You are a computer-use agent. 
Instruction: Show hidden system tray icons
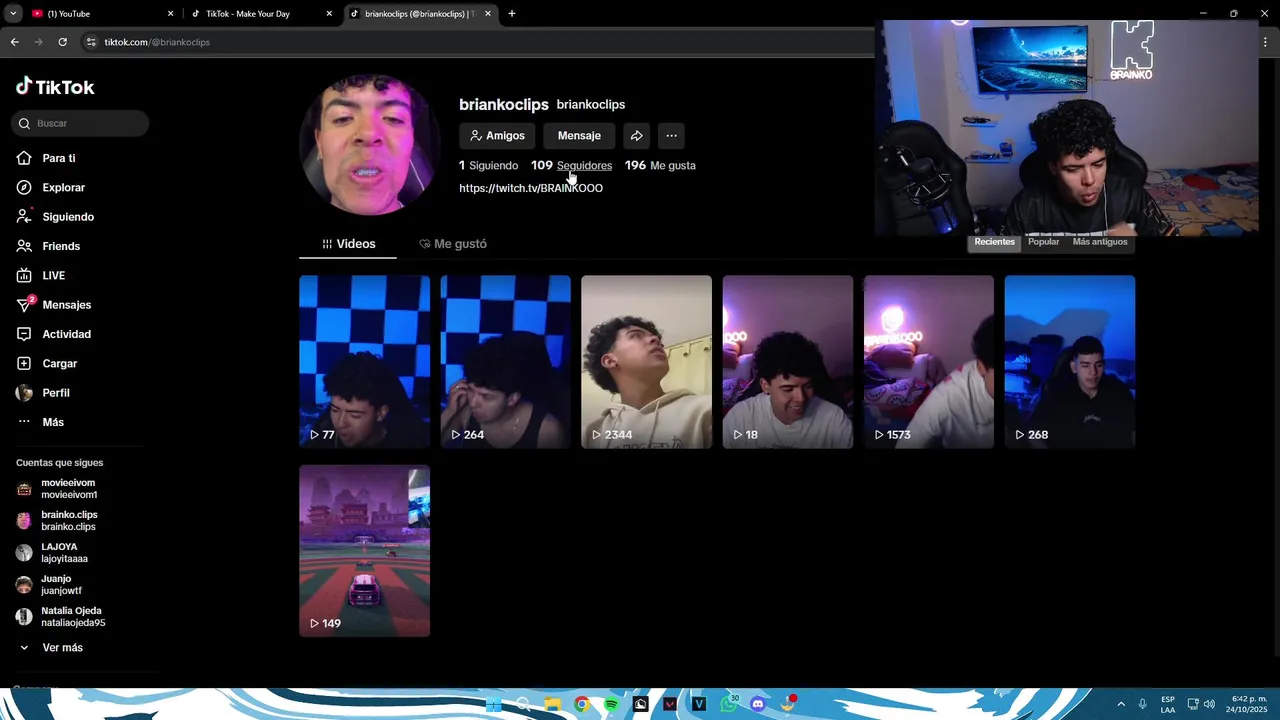pos(1120,704)
